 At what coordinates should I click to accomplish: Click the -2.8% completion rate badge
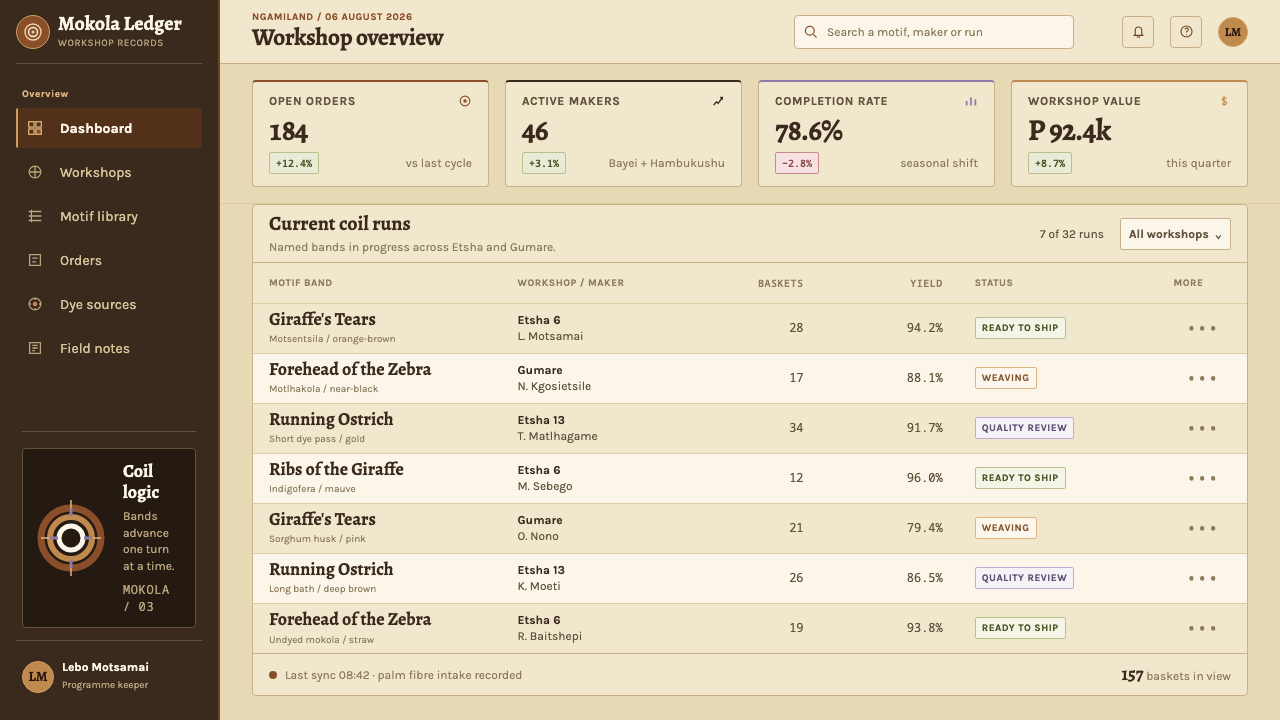(x=797, y=163)
